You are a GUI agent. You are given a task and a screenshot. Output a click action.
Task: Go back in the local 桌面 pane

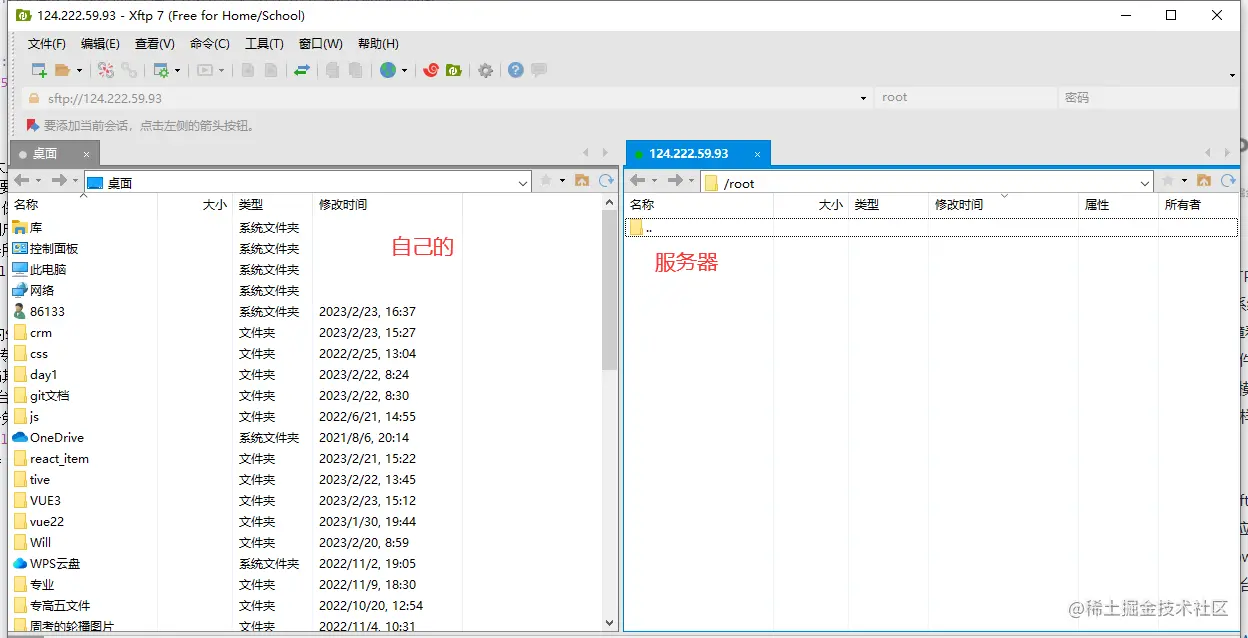pyautogui.click(x=22, y=180)
